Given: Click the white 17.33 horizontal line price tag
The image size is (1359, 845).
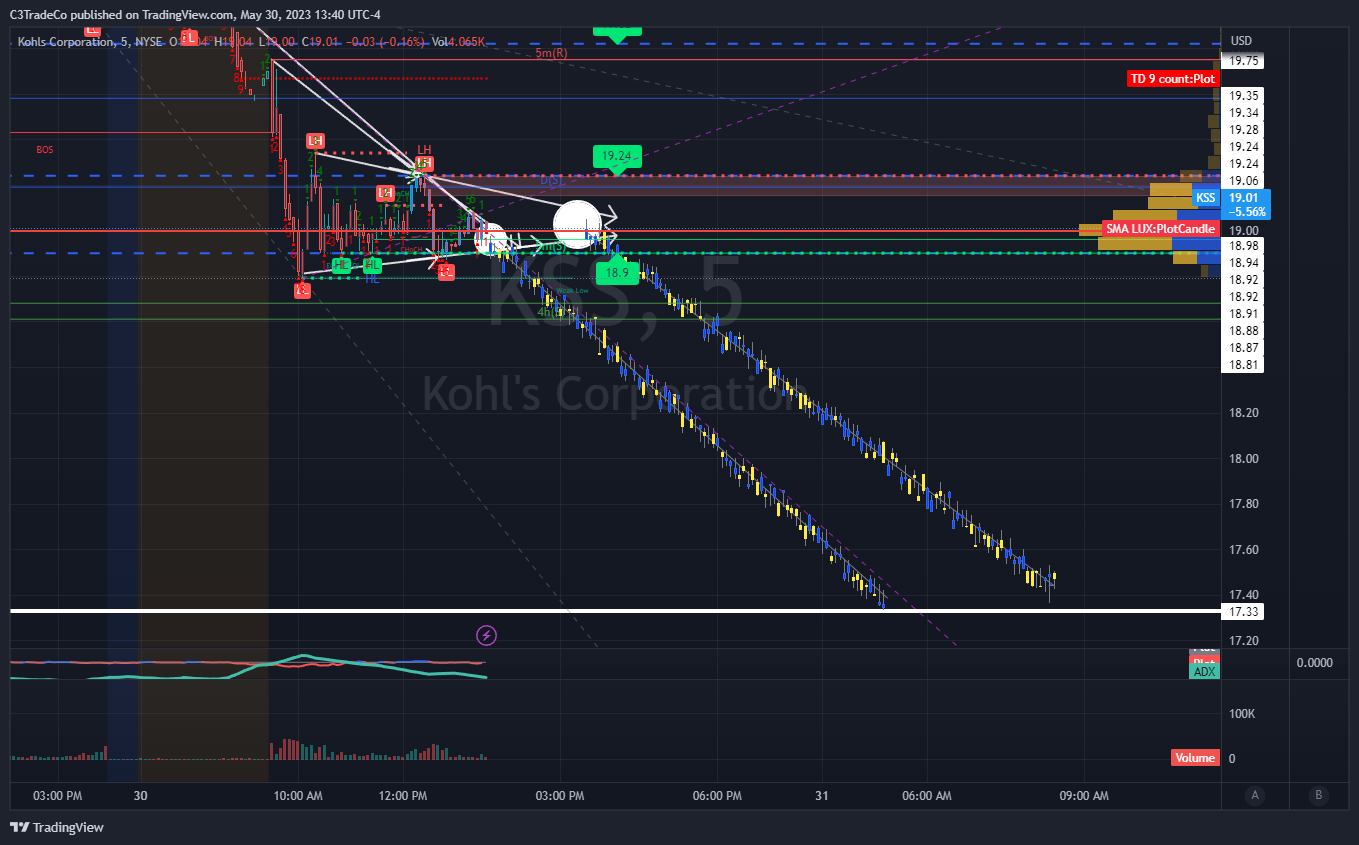Looking at the screenshot, I should point(1245,611).
